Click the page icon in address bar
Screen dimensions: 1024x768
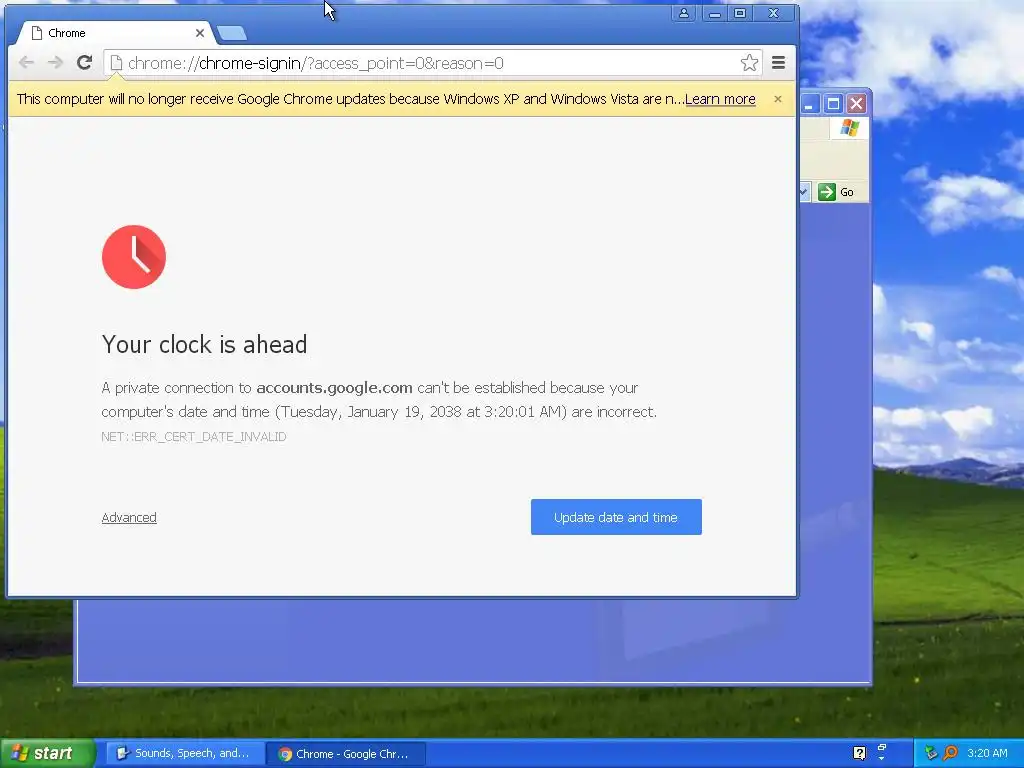tap(116, 63)
